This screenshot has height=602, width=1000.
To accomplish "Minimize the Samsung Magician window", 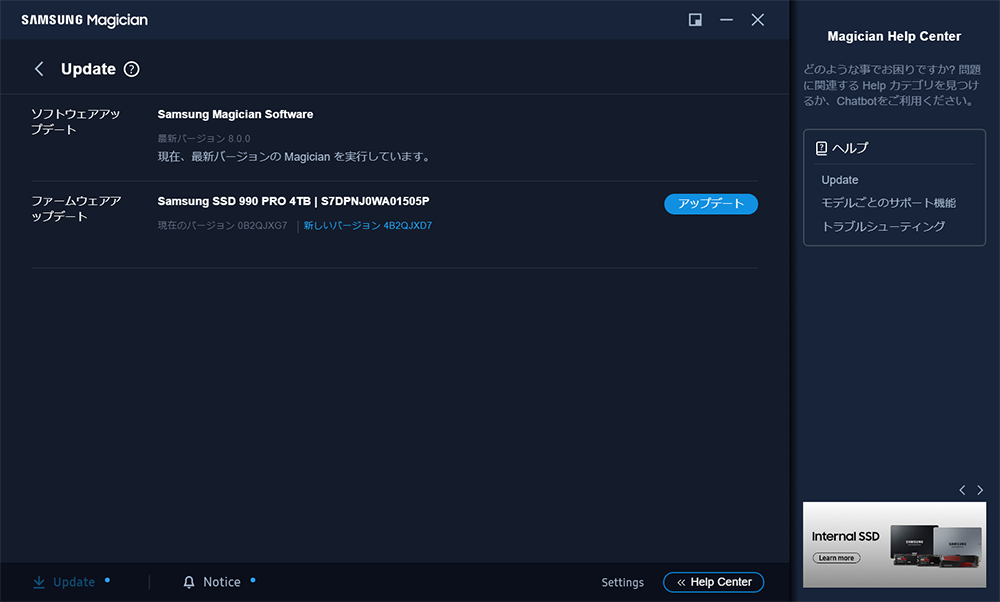I will [x=726, y=20].
